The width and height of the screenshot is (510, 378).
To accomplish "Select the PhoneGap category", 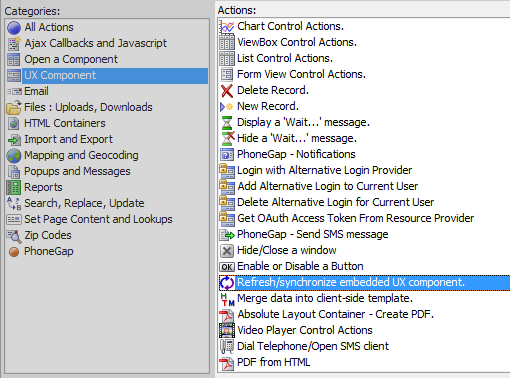I will [x=49, y=251].
